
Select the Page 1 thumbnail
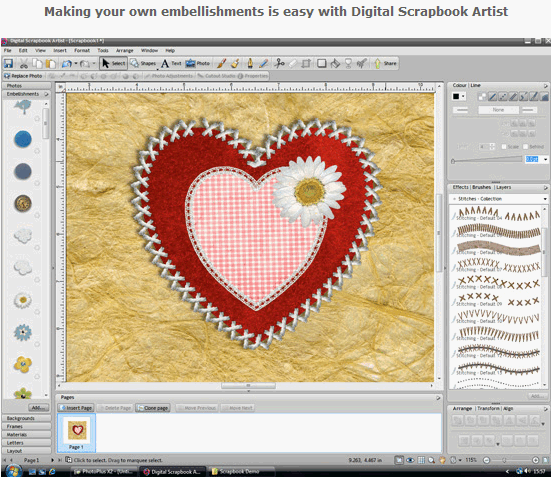click(x=76, y=433)
